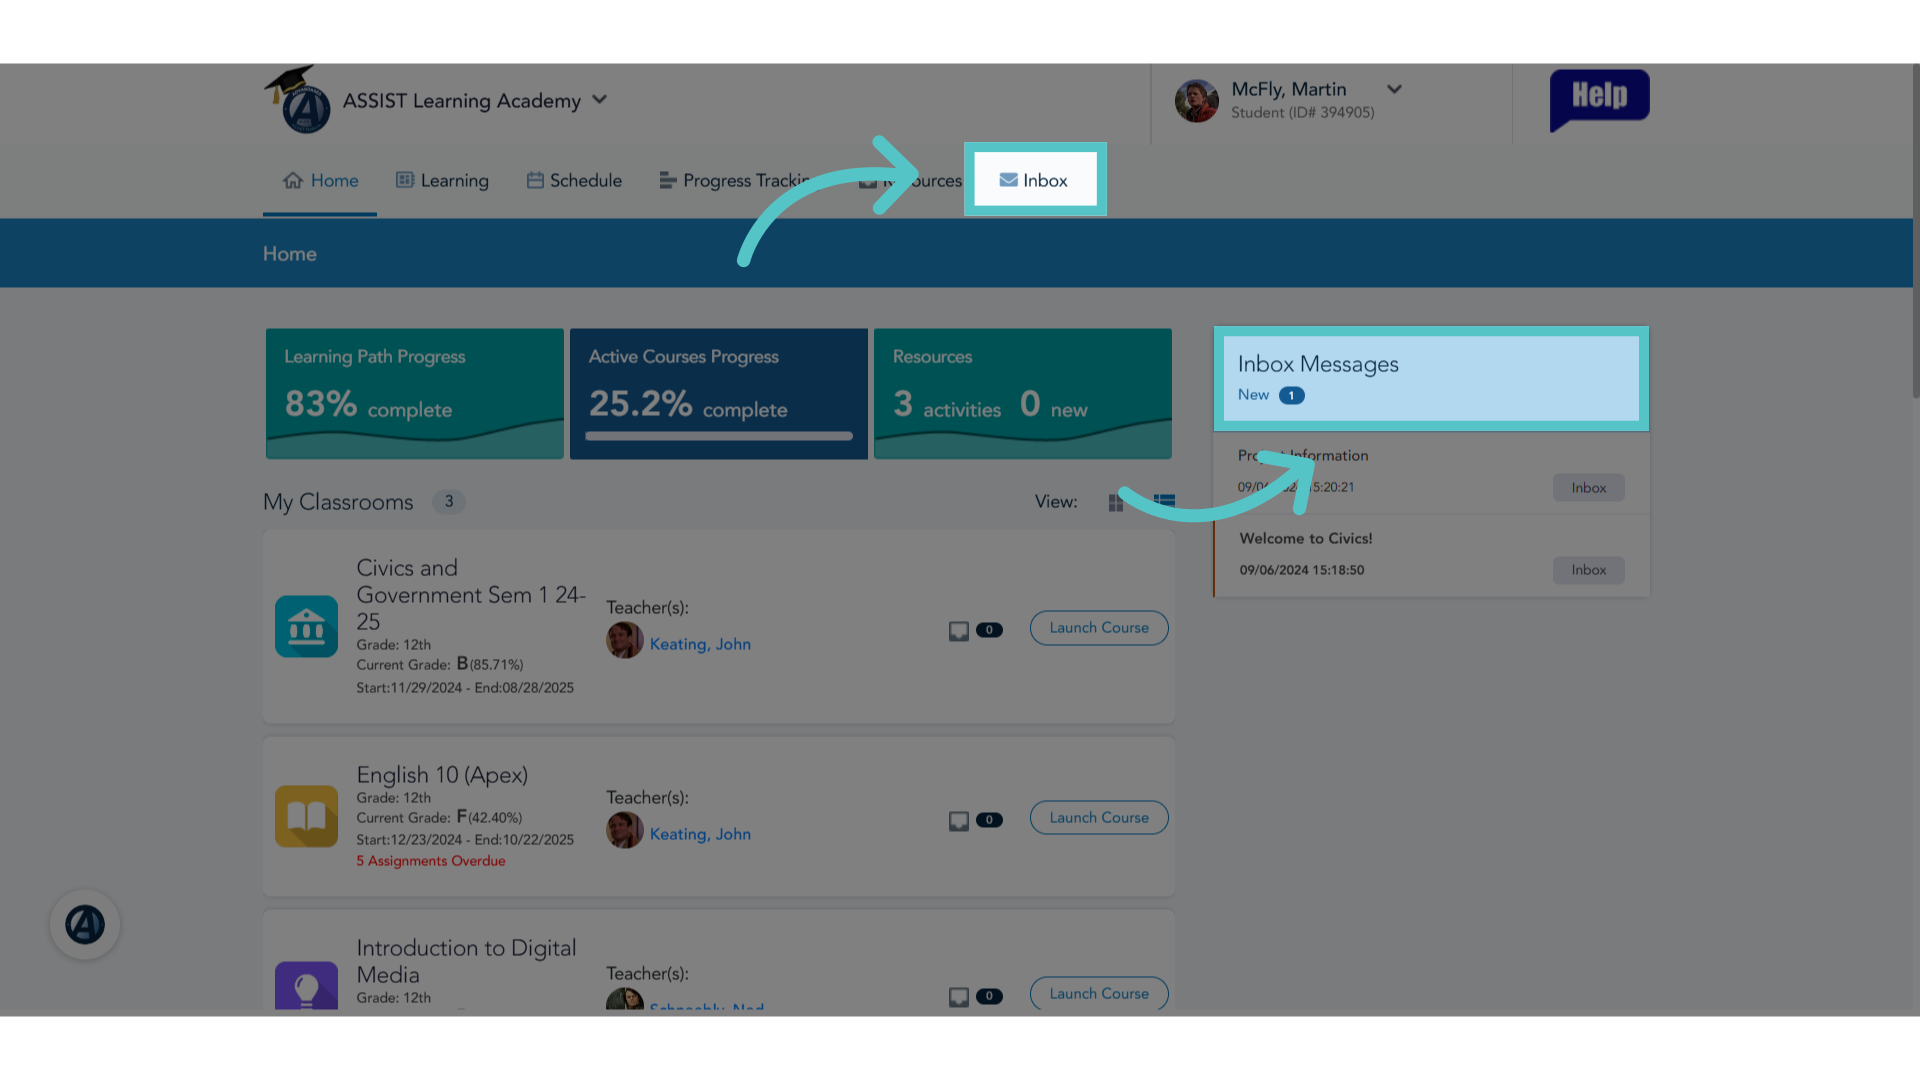
Task: Click the Active Courses Progress bar
Action: pos(719,436)
